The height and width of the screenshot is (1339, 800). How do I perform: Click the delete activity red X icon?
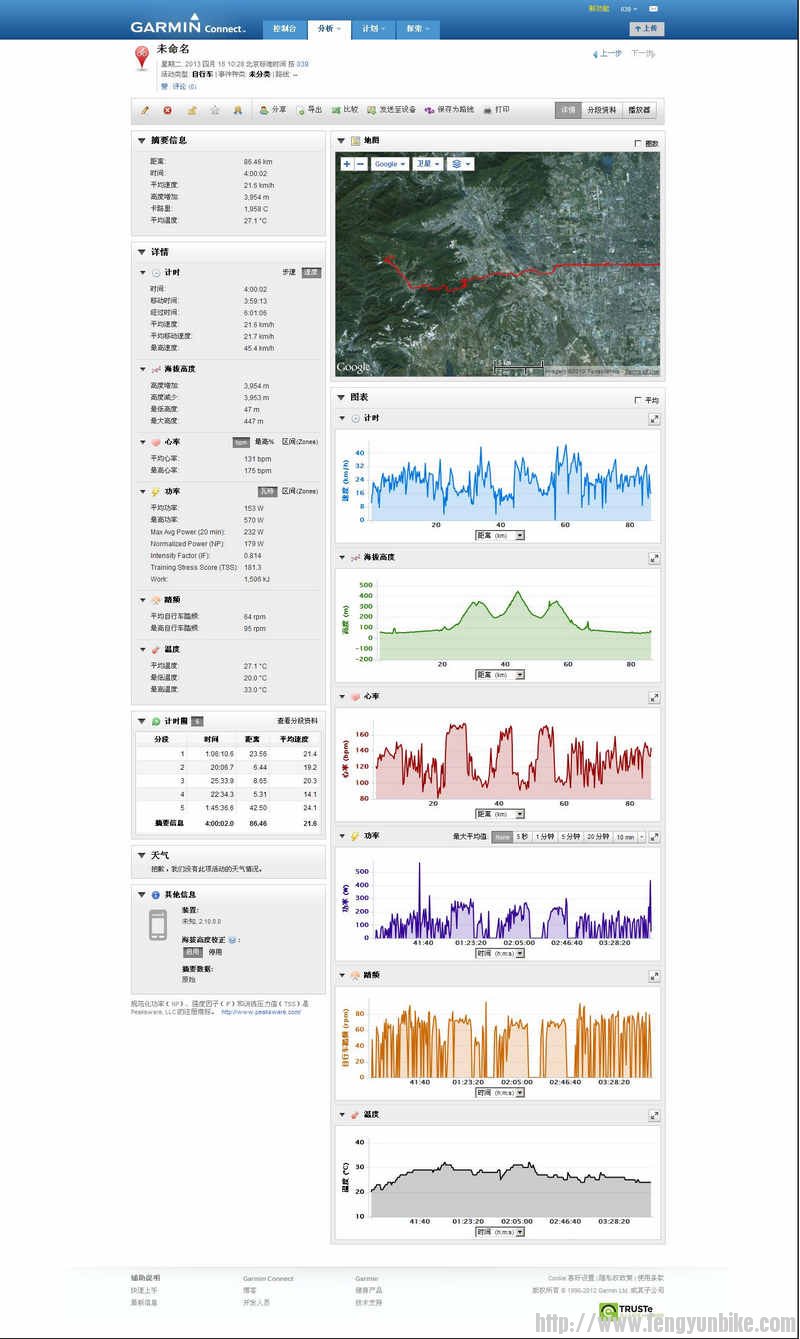tap(166, 110)
